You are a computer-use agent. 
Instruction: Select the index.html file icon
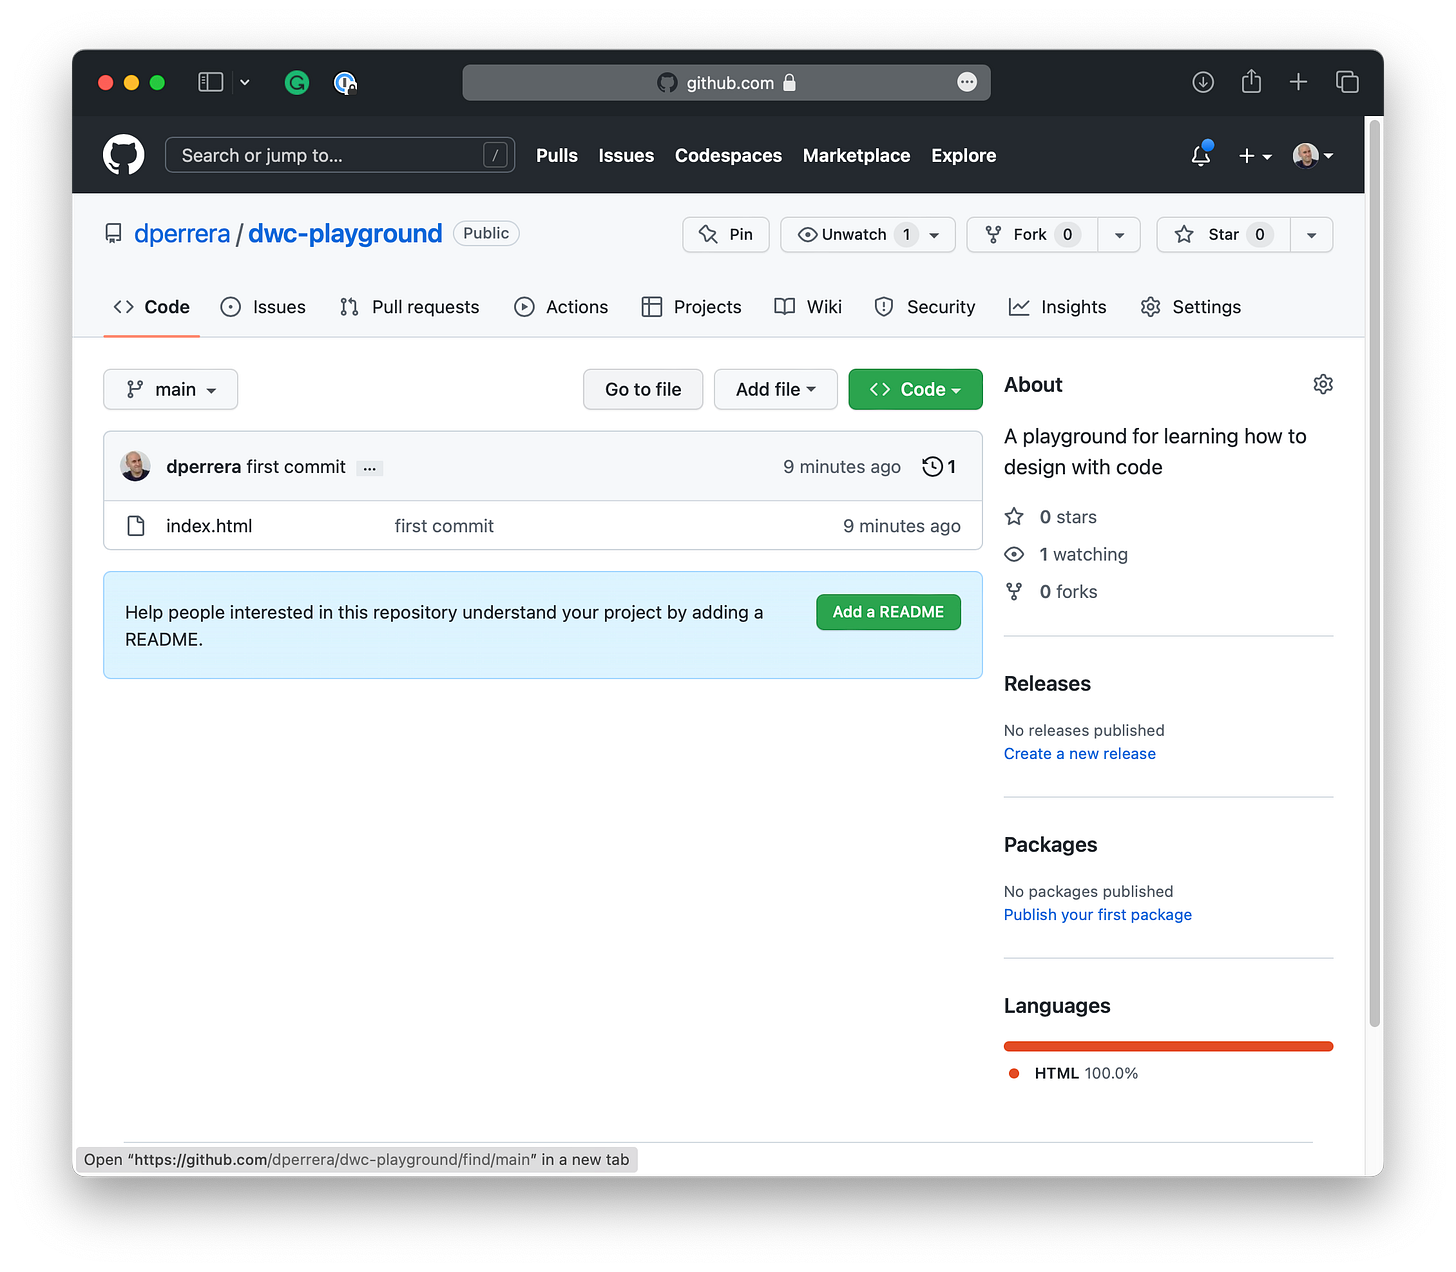[136, 526]
